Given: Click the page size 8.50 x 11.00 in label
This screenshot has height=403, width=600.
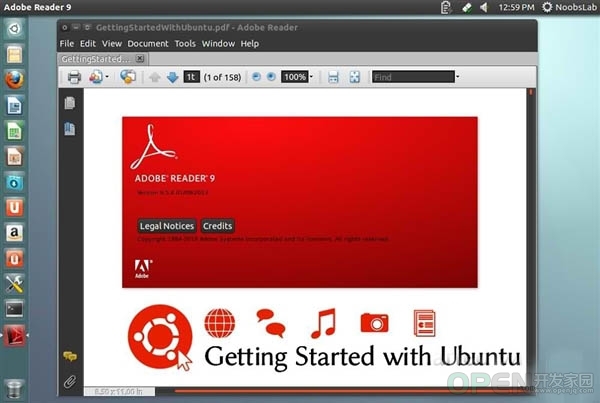Looking at the screenshot, I should pos(119,392).
